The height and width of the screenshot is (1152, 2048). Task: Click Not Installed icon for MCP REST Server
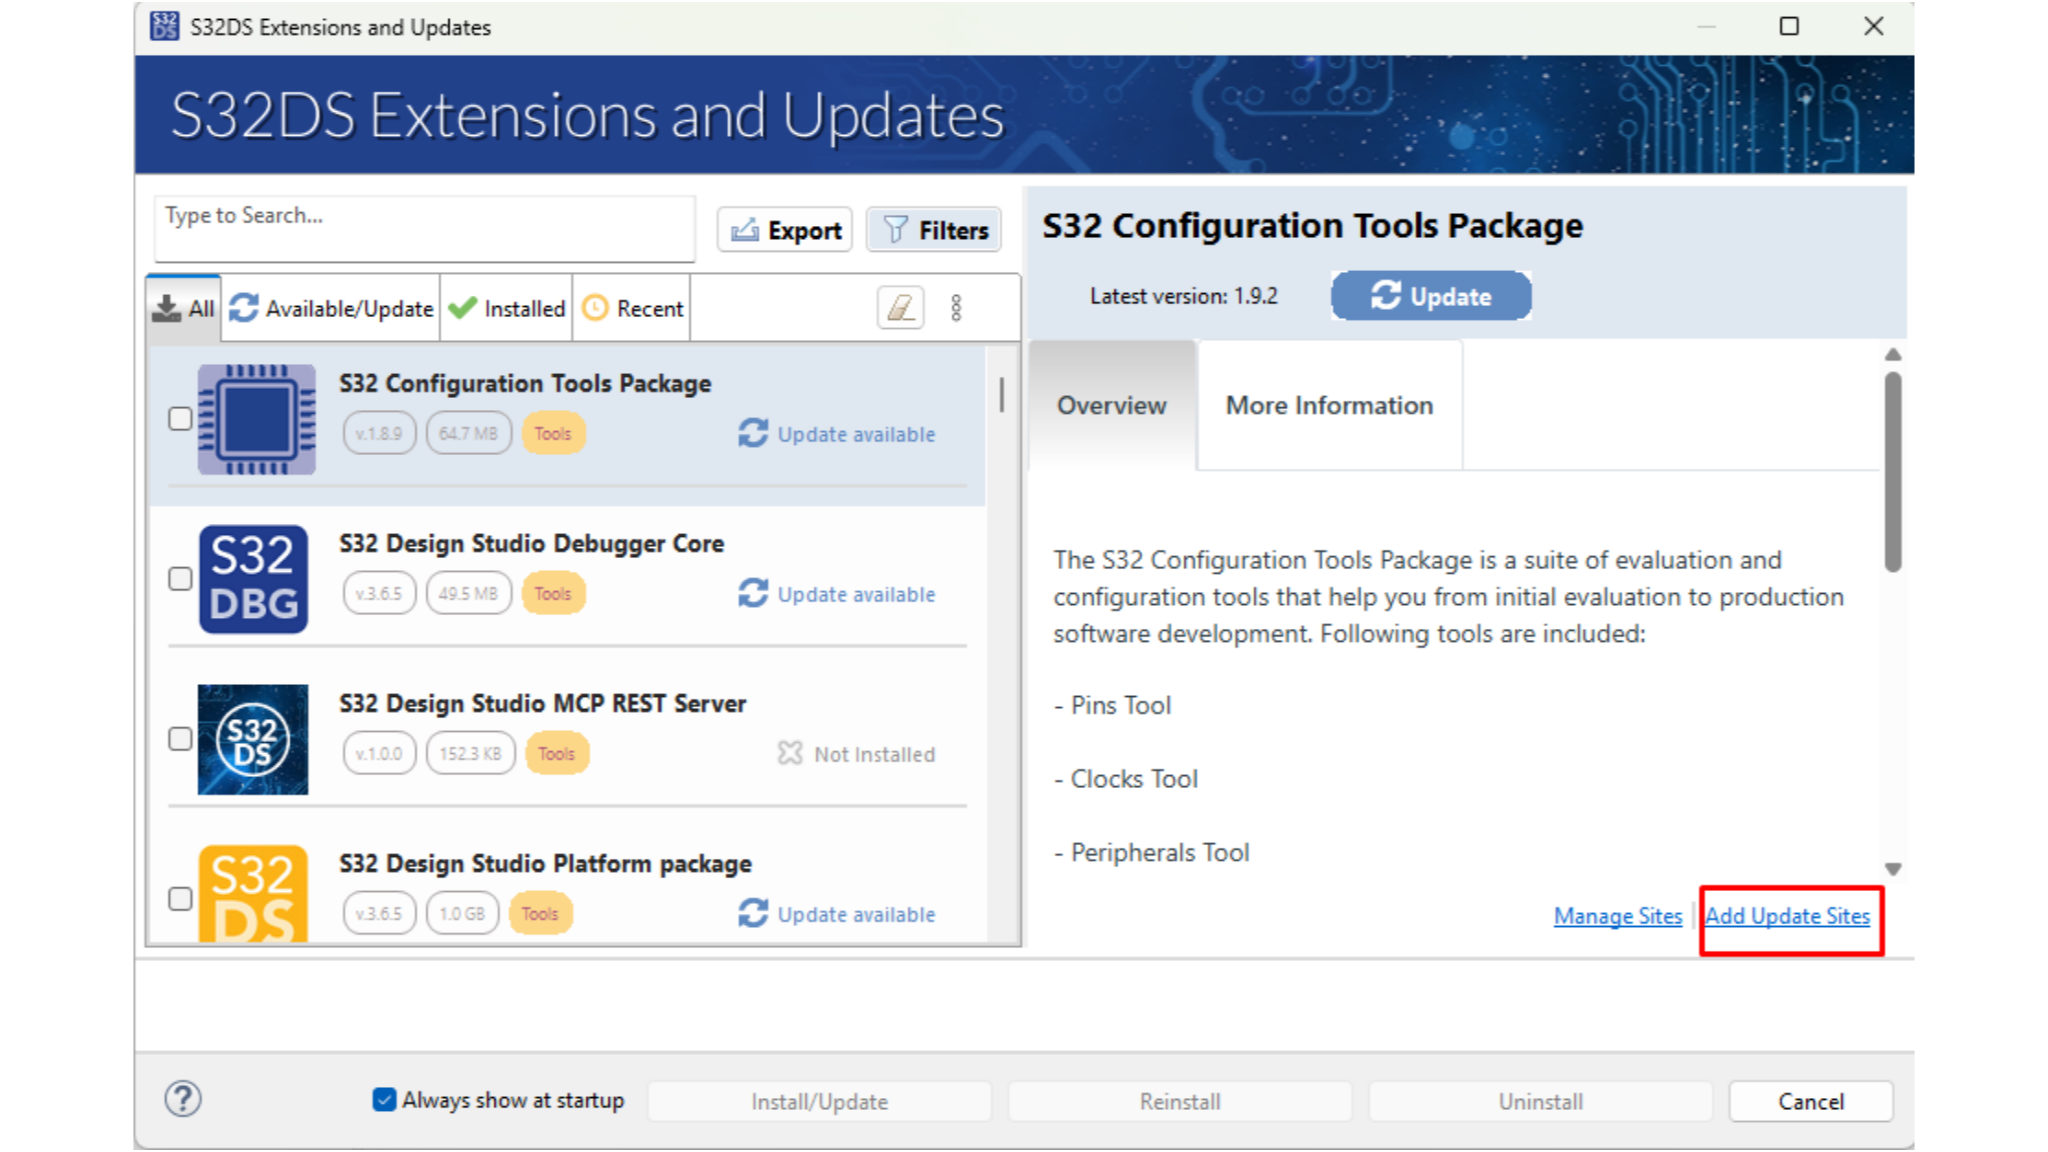click(x=790, y=753)
